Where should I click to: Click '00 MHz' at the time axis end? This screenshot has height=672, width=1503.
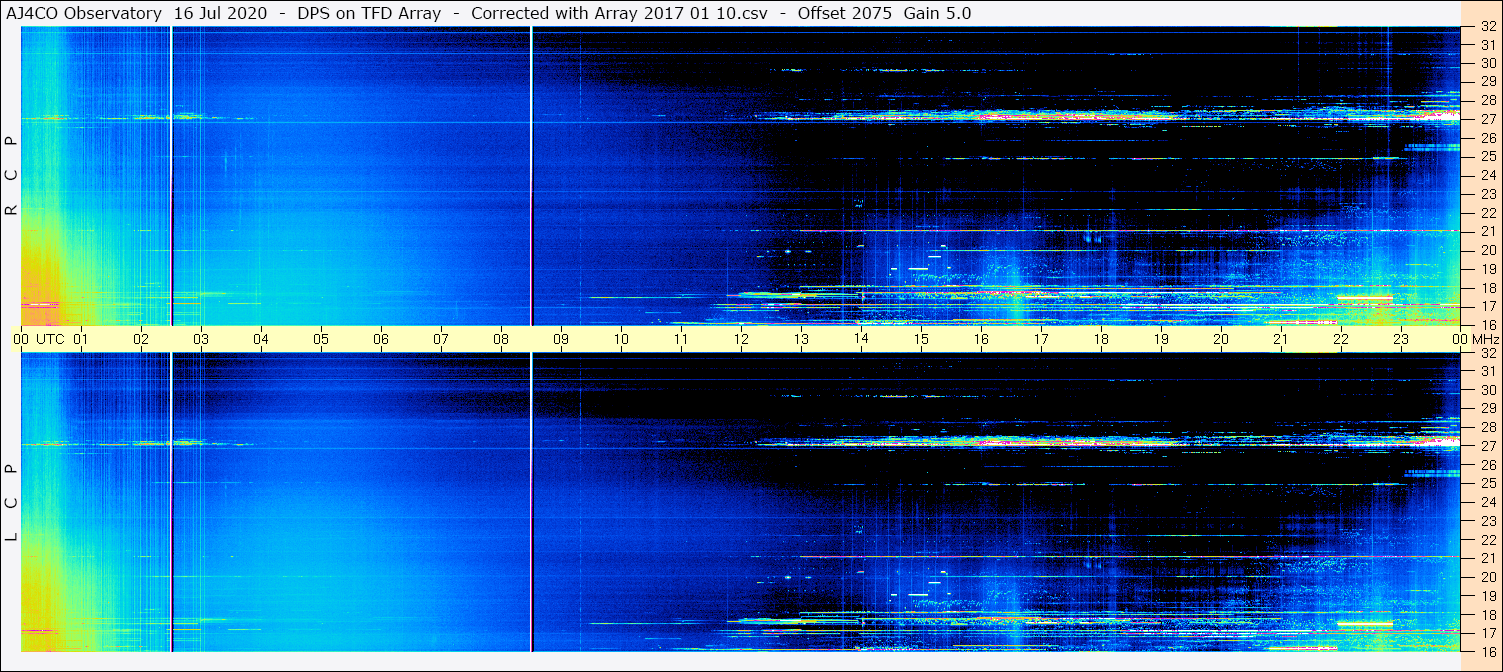click(x=1476, y=339)
